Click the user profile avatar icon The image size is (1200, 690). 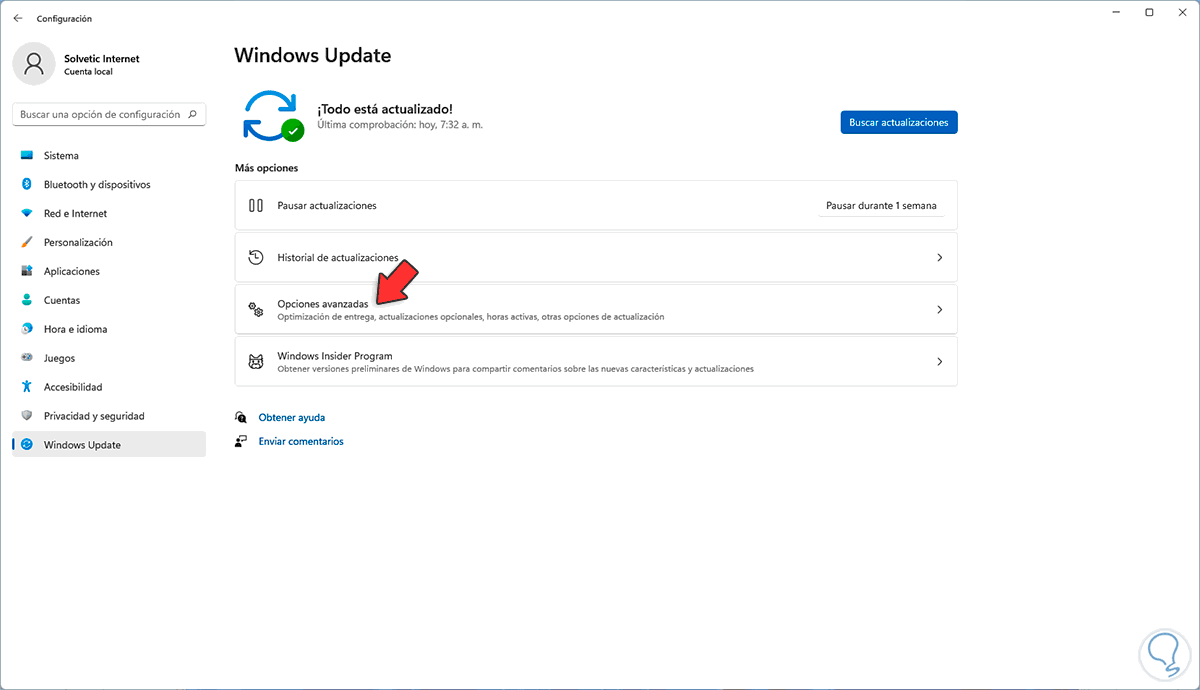[x=34, y=64]
